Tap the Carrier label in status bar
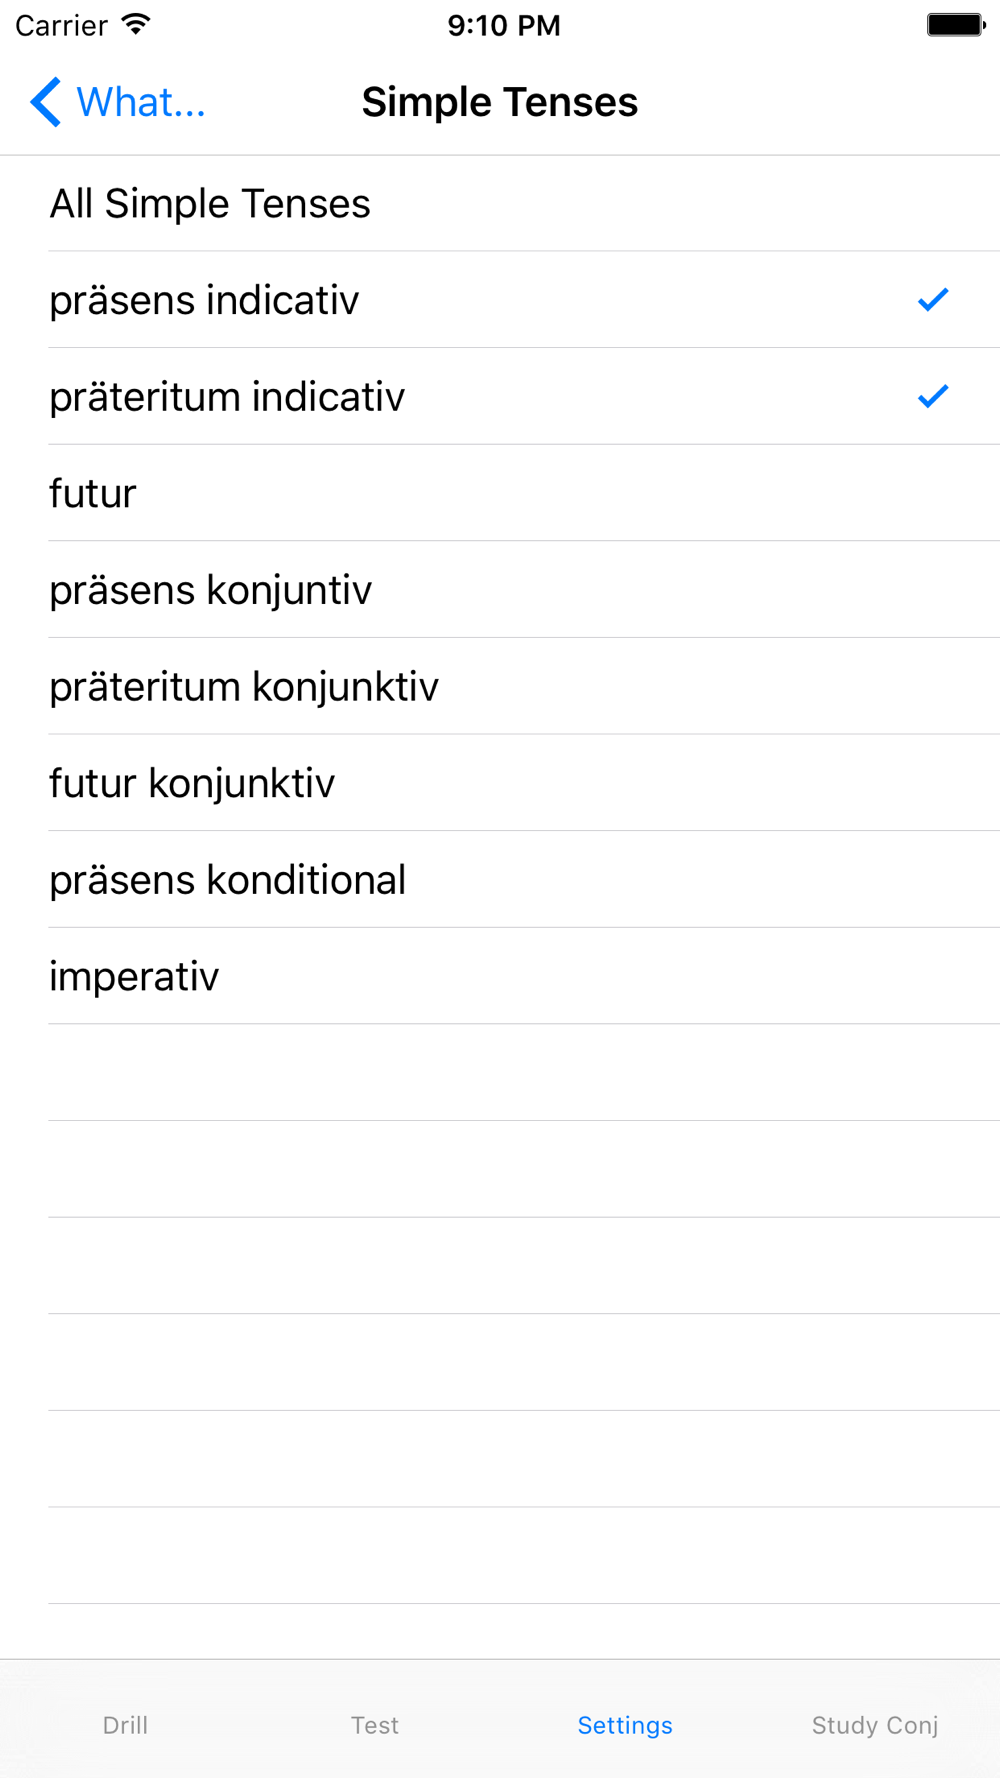Image resolution: width=1000 pixels, height=1778 pixels. [x=61, y=25]
